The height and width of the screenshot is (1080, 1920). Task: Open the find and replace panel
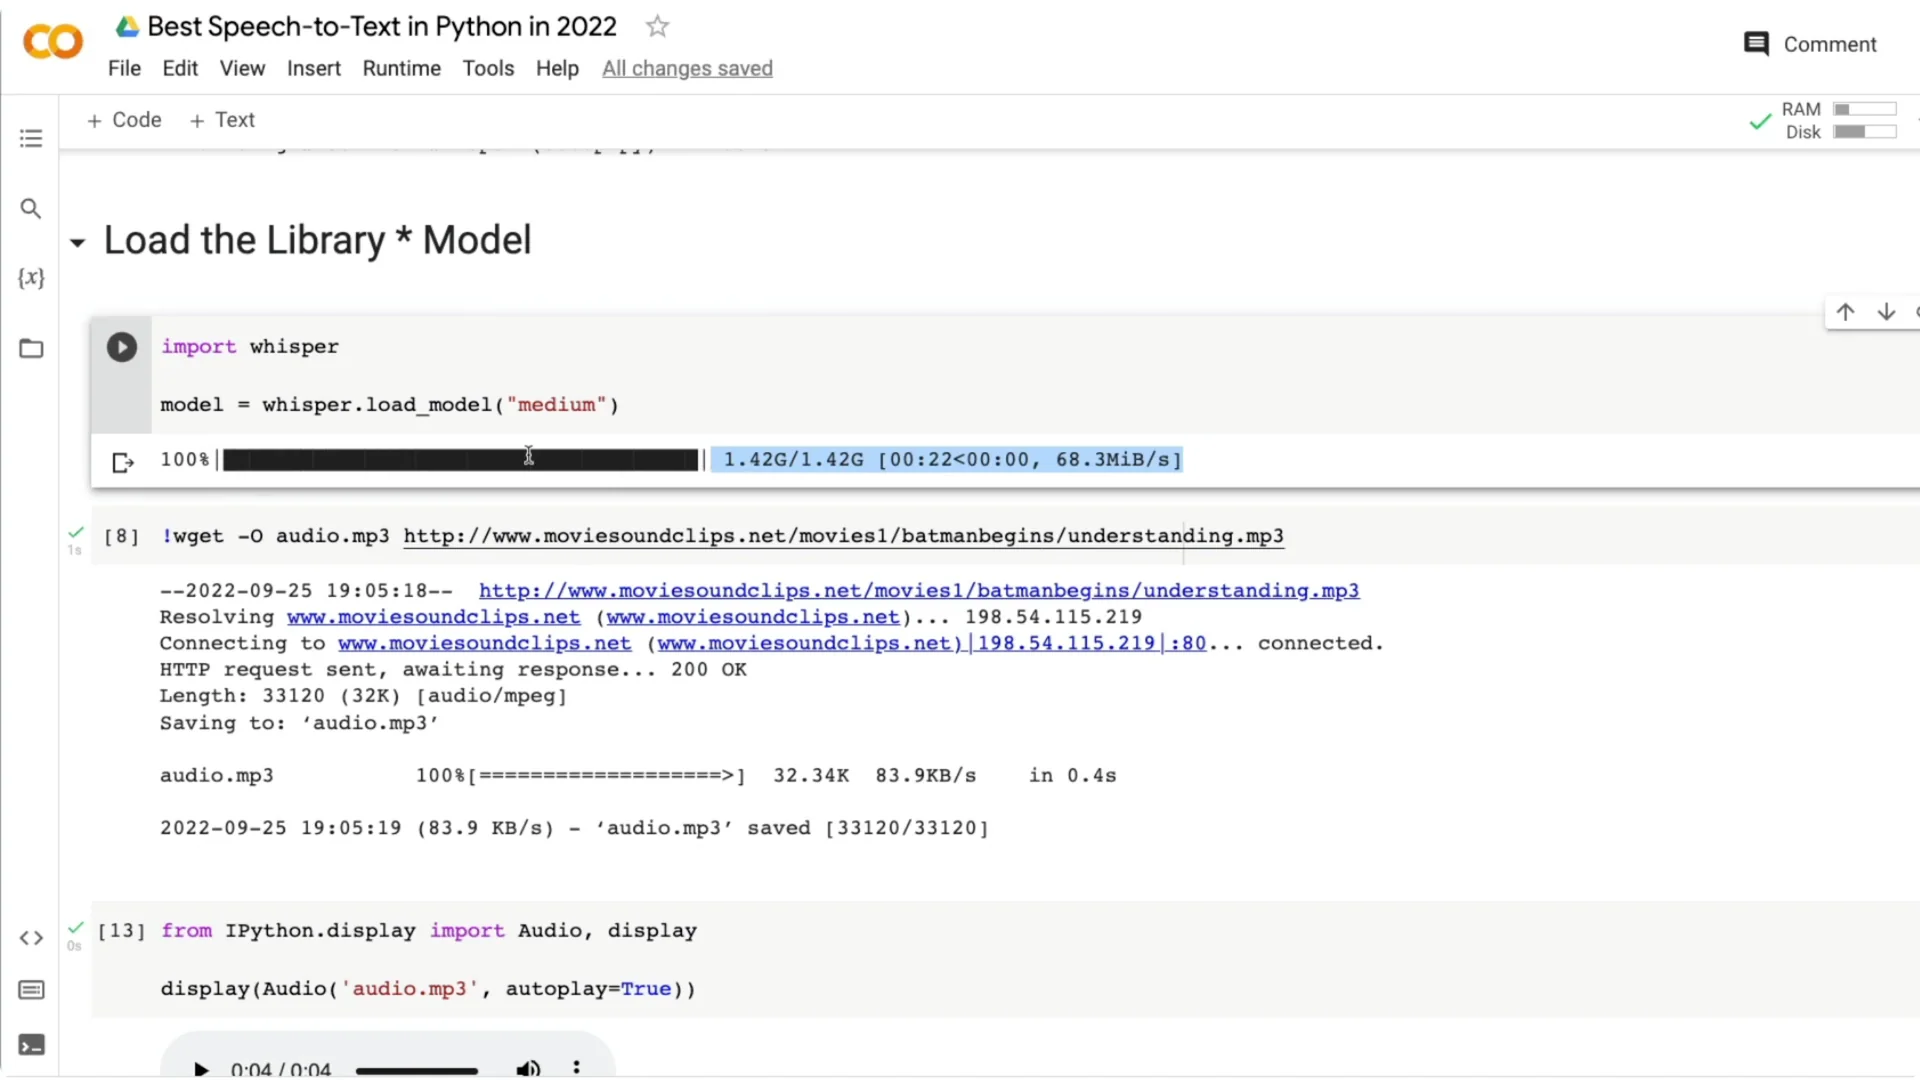pos(31,208)
